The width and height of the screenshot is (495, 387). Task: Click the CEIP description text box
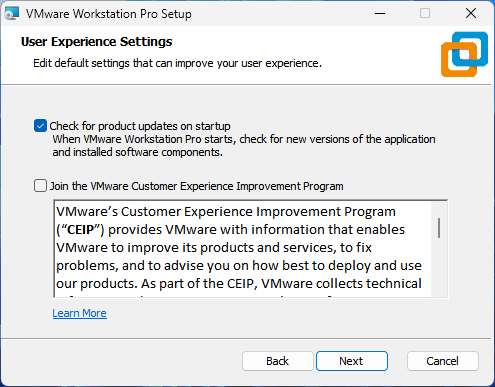coord(251,248)
